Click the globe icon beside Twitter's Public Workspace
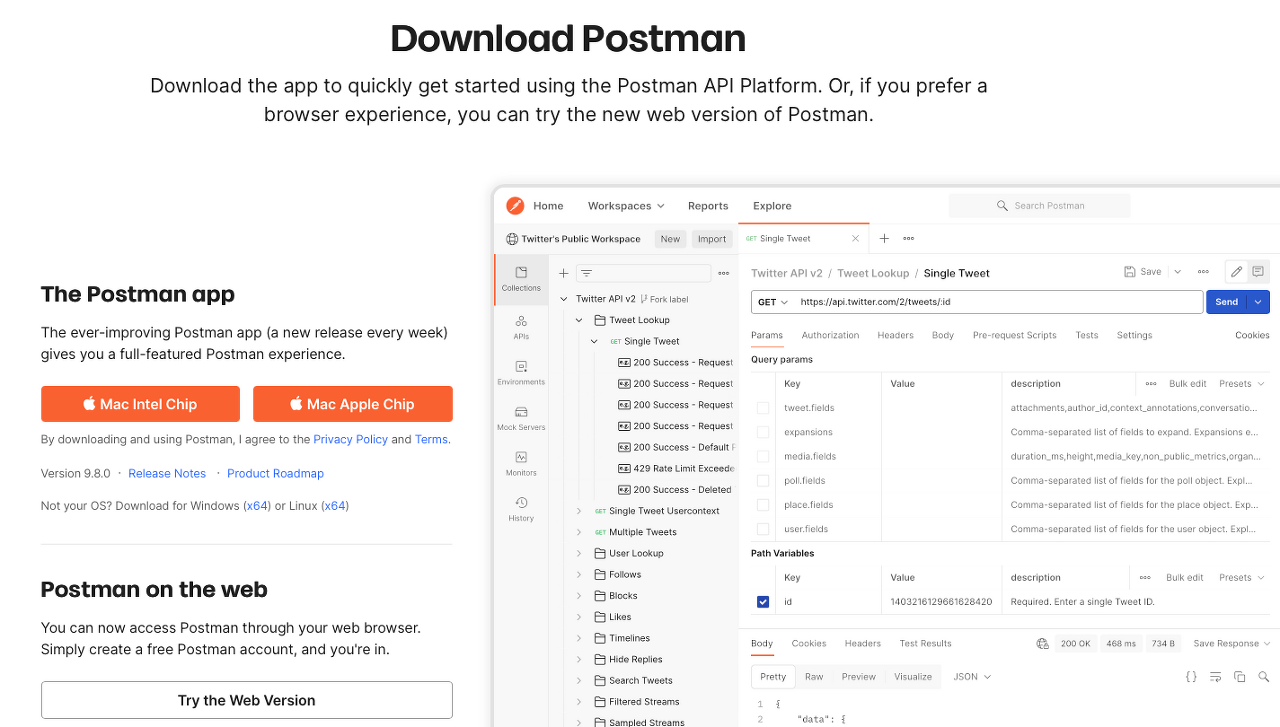1280x727 pixels. [512, 239]
